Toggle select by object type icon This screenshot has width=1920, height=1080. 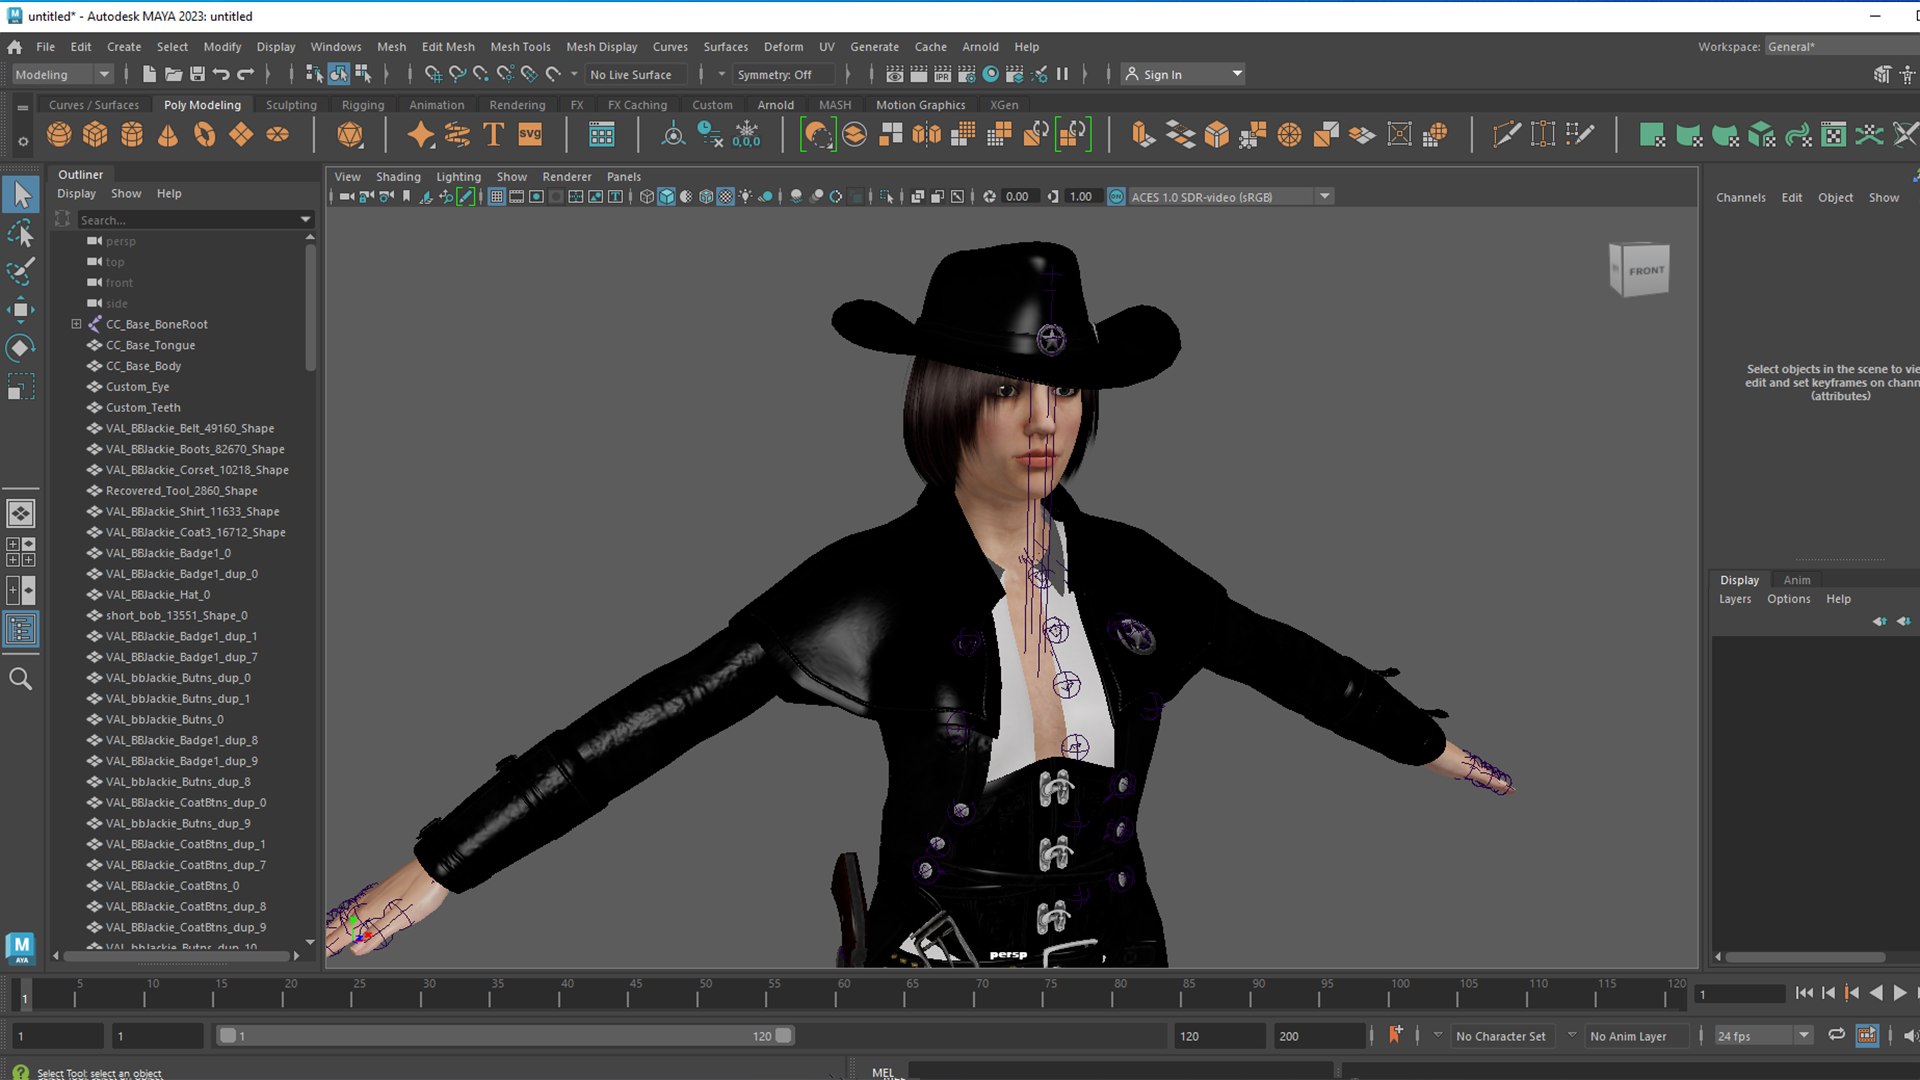(339, 74)
